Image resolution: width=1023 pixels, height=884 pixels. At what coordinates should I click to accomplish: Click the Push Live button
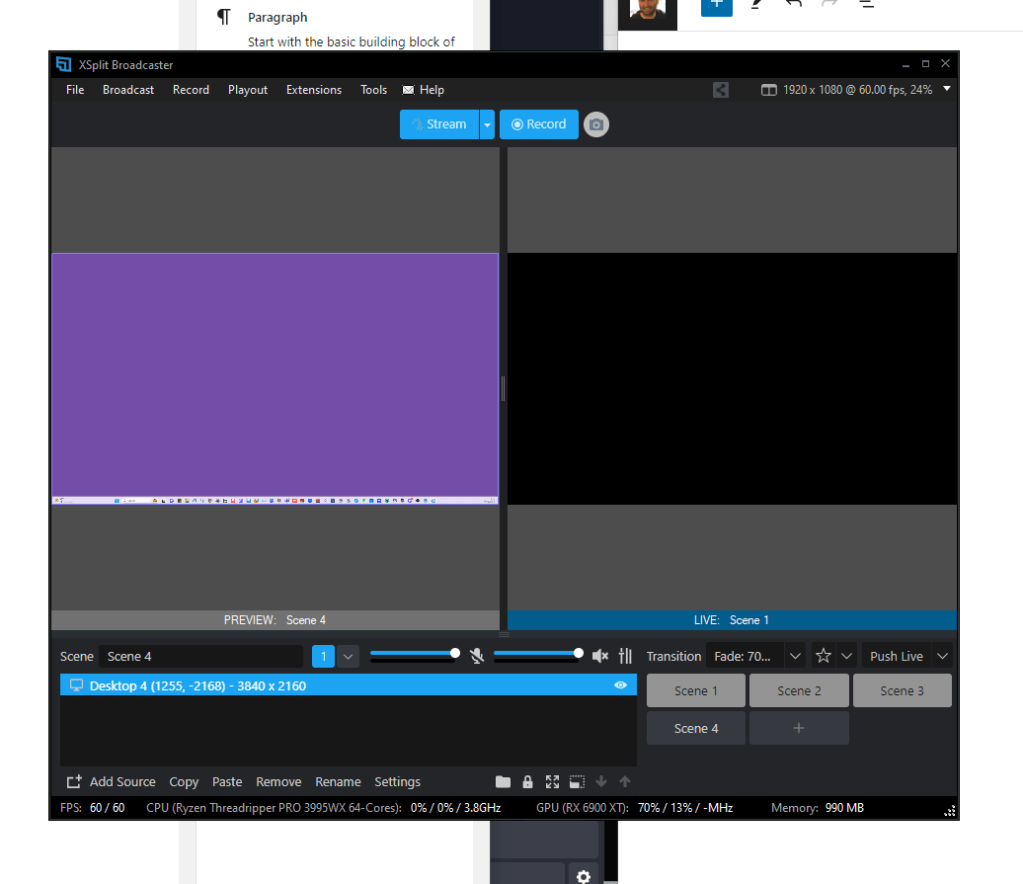point(896,656)
